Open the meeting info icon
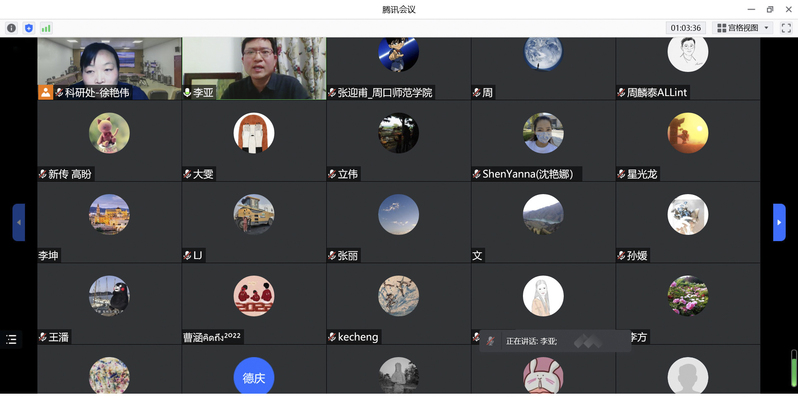 (11, 28)
